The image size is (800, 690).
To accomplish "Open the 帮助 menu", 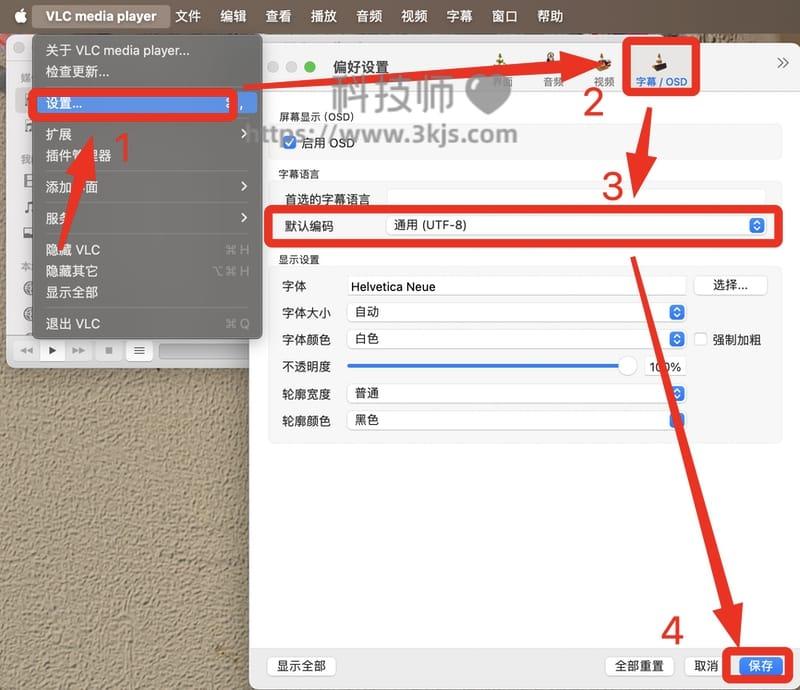I will point(550,16).
